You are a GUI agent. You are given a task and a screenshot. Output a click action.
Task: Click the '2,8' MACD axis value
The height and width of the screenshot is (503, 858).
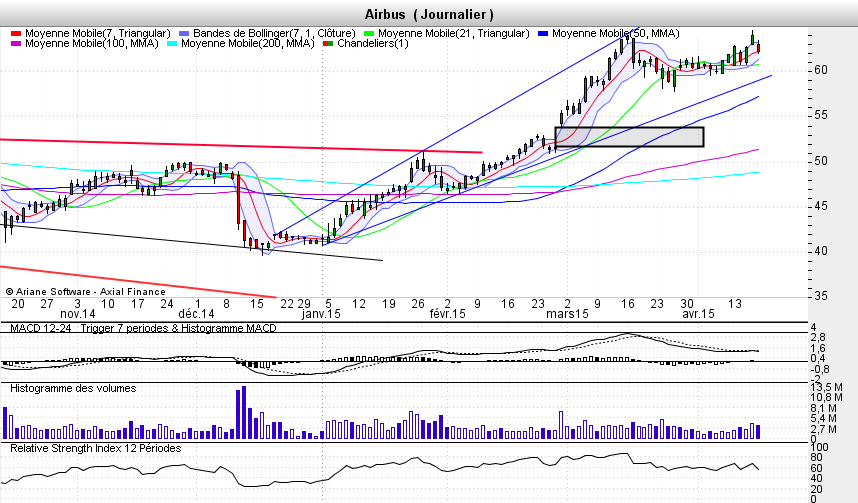click(818, 338)
